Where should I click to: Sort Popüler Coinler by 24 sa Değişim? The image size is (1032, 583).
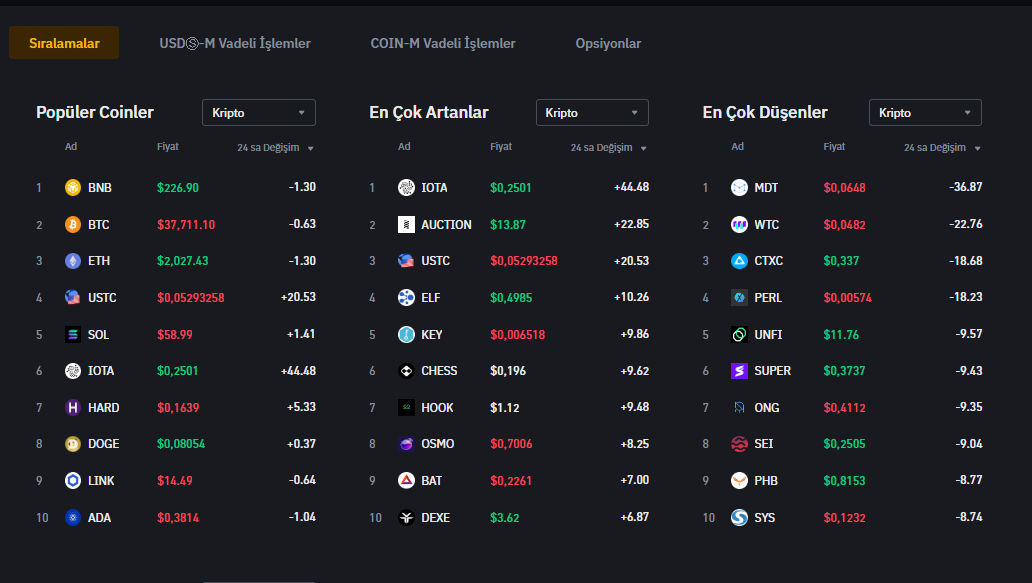(x=275, y=148)
